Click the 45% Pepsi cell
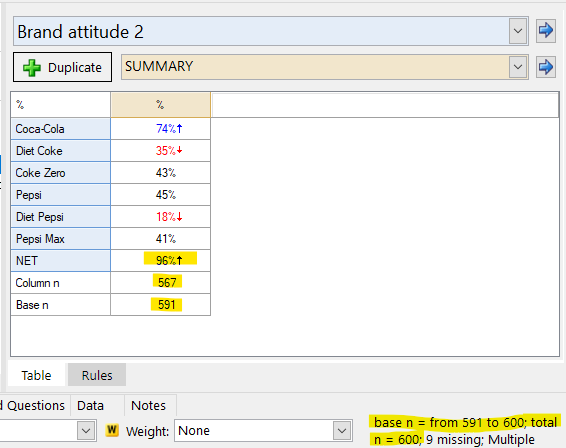Image resolution: width=566 pixels, height=448 pixels. pos(161,195)
